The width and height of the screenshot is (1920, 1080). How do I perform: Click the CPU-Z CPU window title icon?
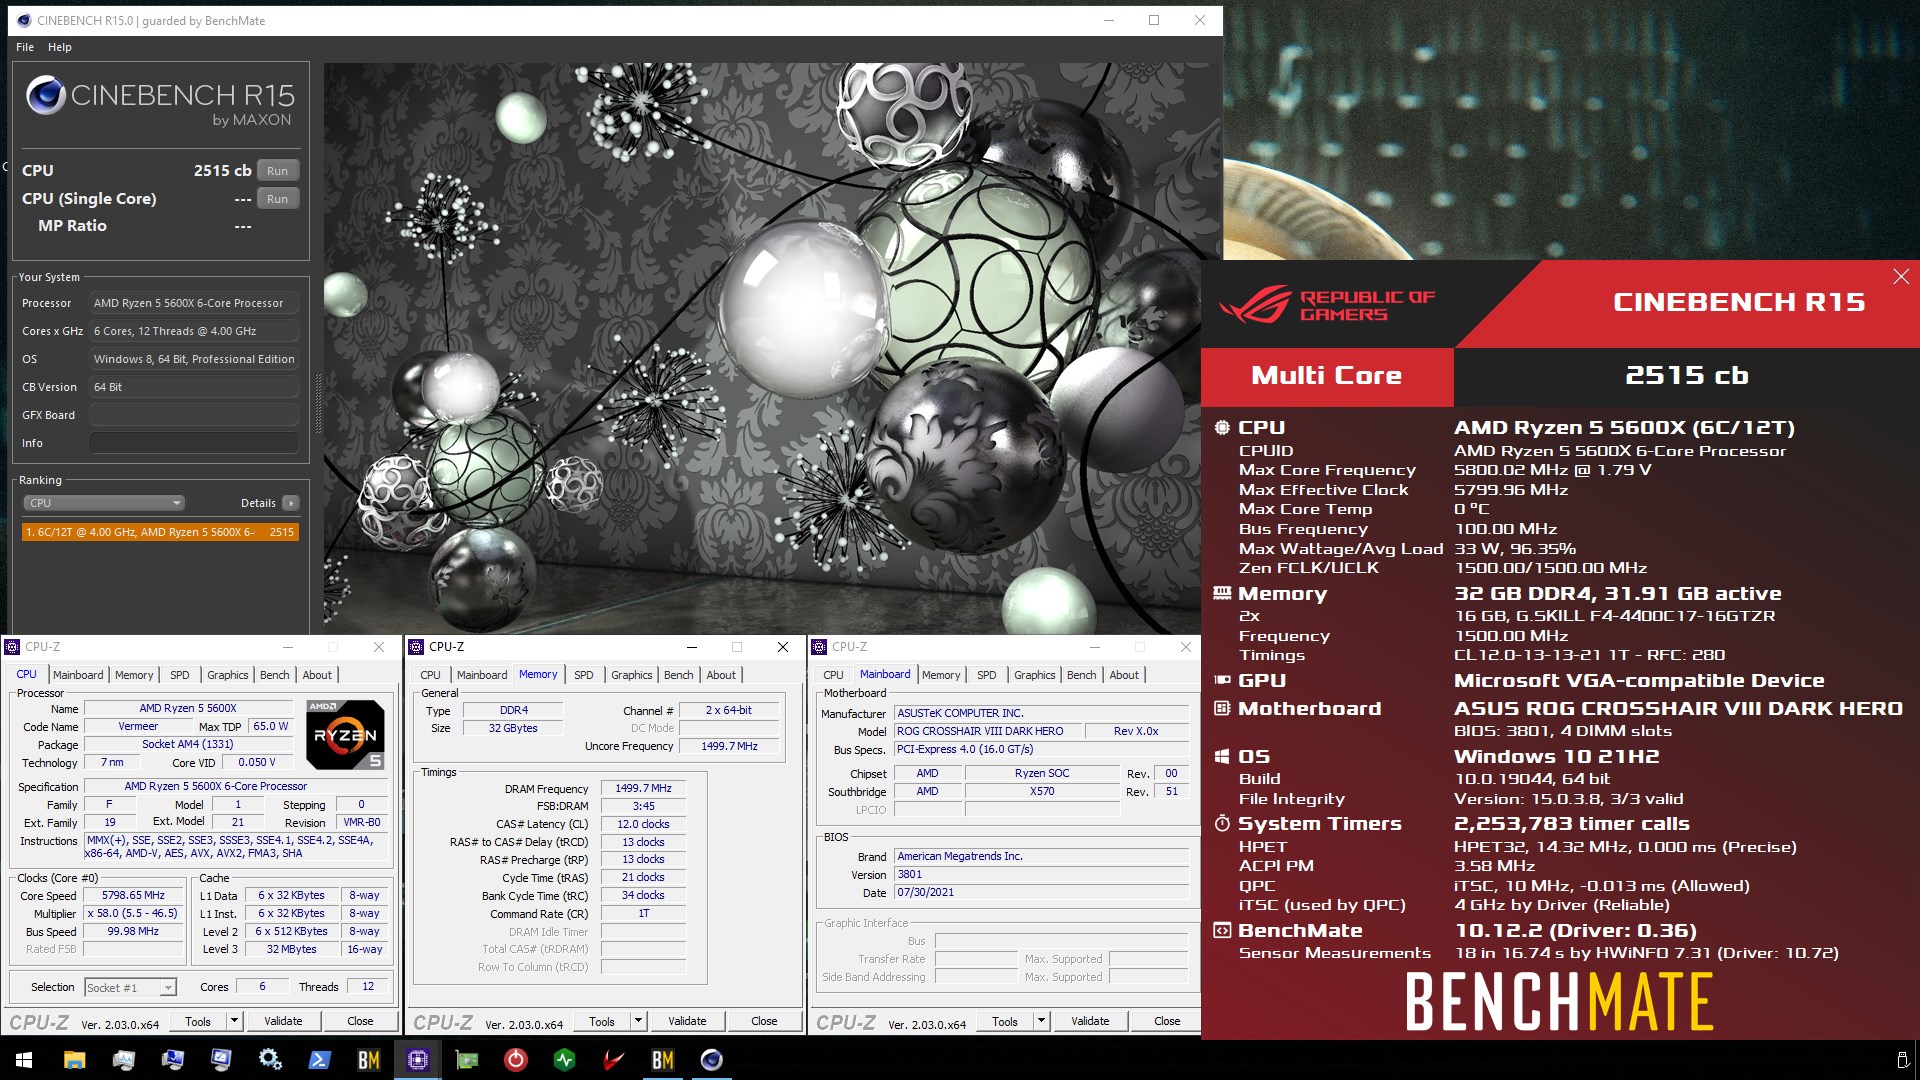click(x=12, y=647)
